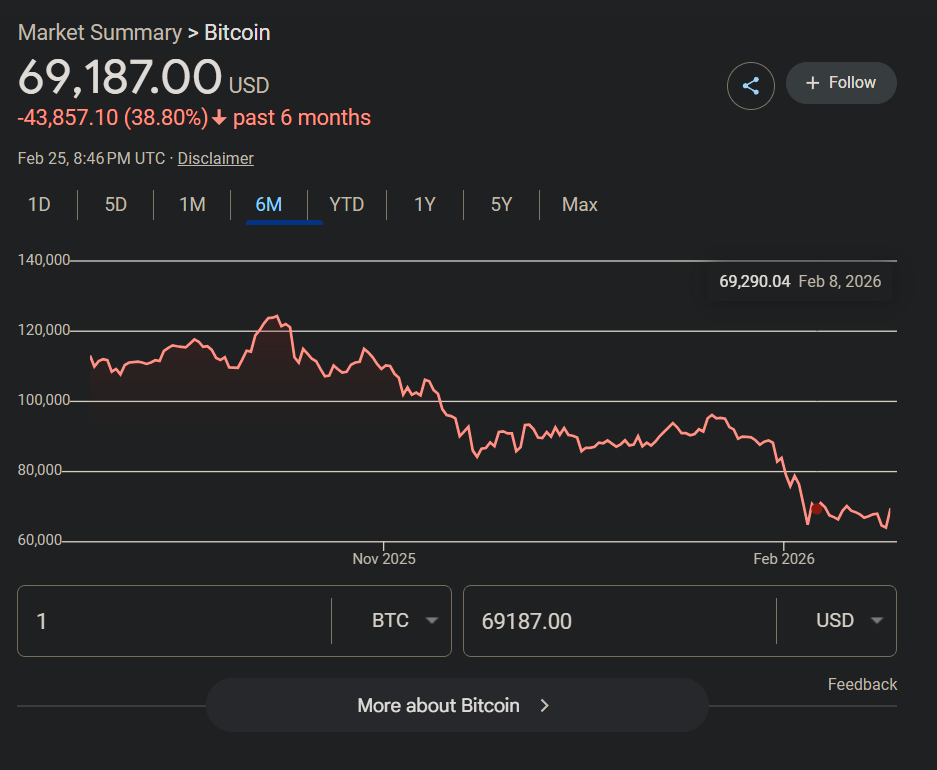Switch to the 1D time range
The height and width of the screenshot is (770, 937).
coord(39,205)
